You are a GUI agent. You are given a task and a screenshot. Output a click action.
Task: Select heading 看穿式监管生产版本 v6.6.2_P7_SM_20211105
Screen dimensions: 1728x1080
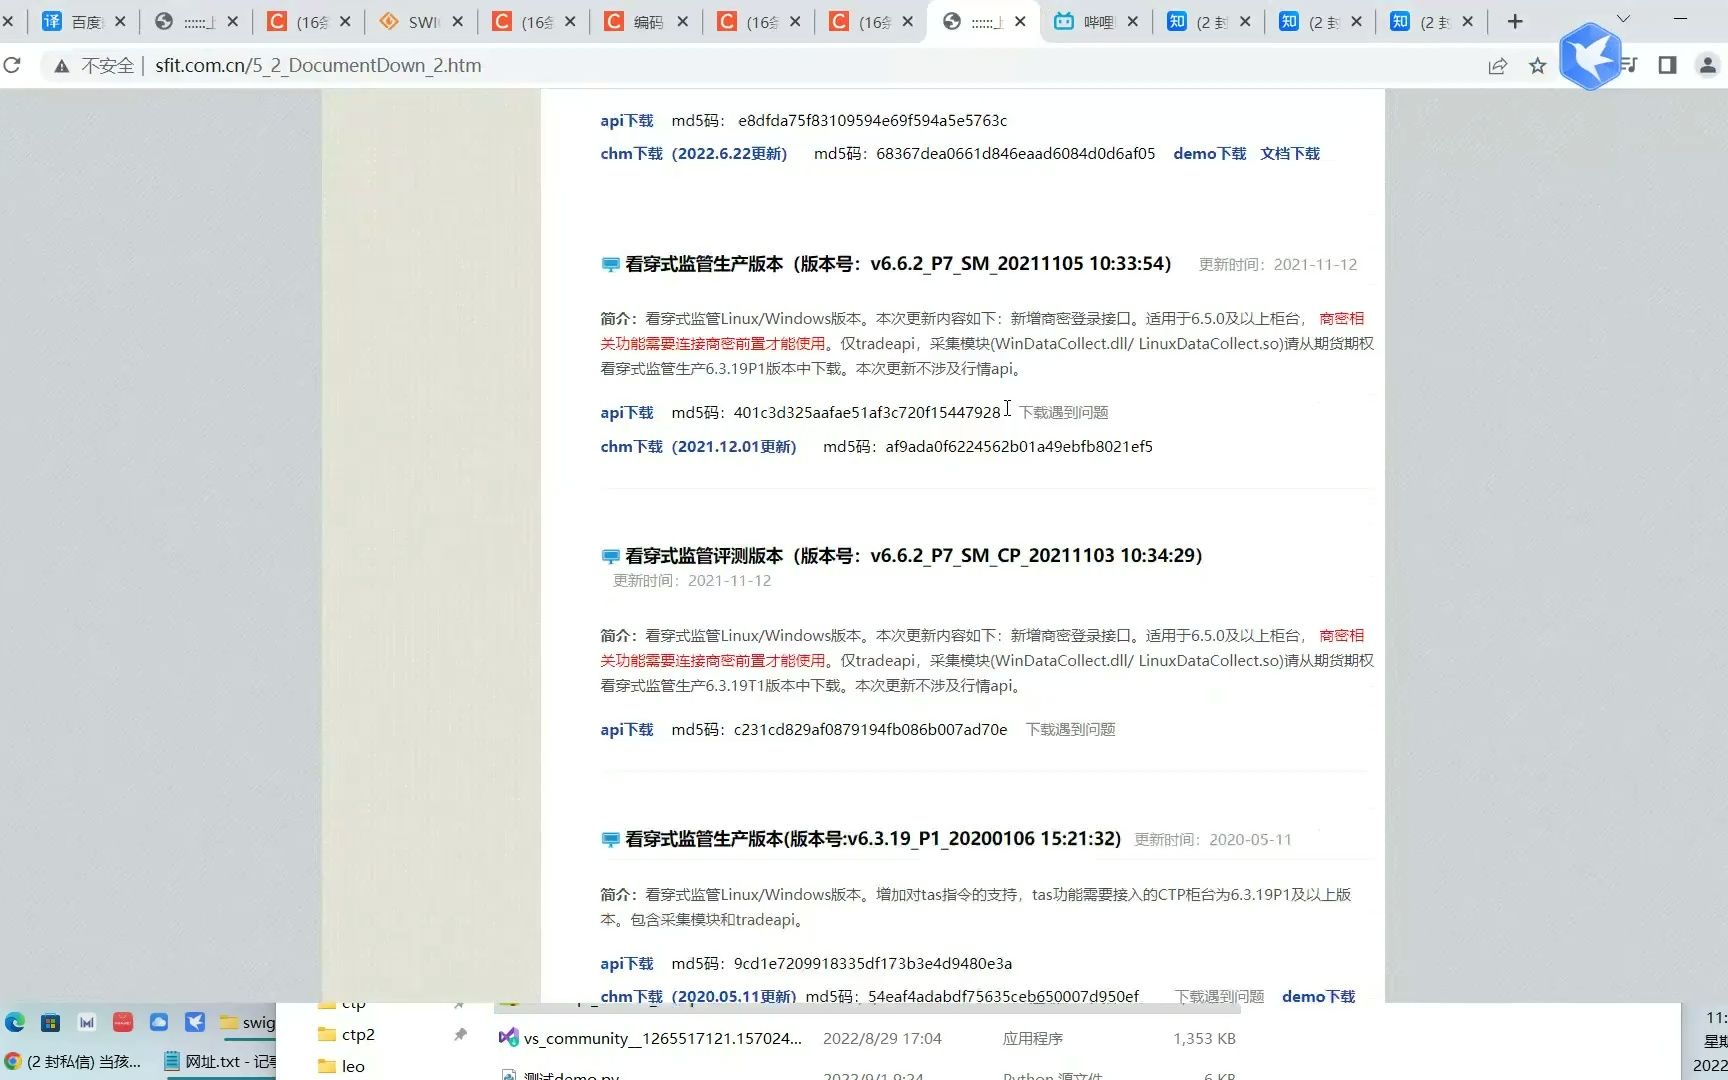(x=898, y=264)
